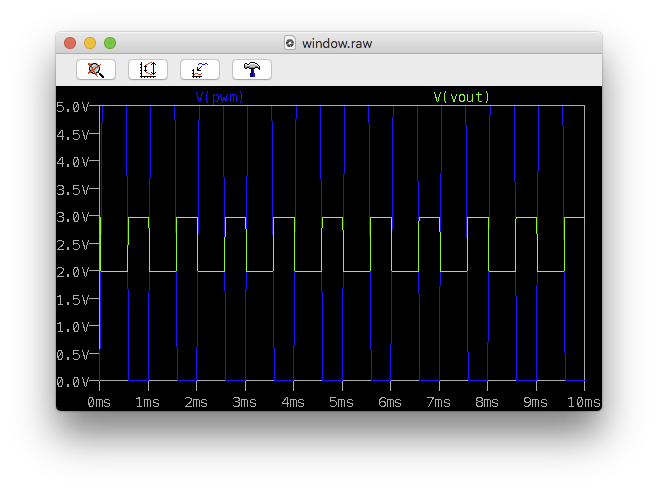The image size is (658, 491).
Task: Click the 3.0V vertical axis tick label
Action: tap(76, 217)
